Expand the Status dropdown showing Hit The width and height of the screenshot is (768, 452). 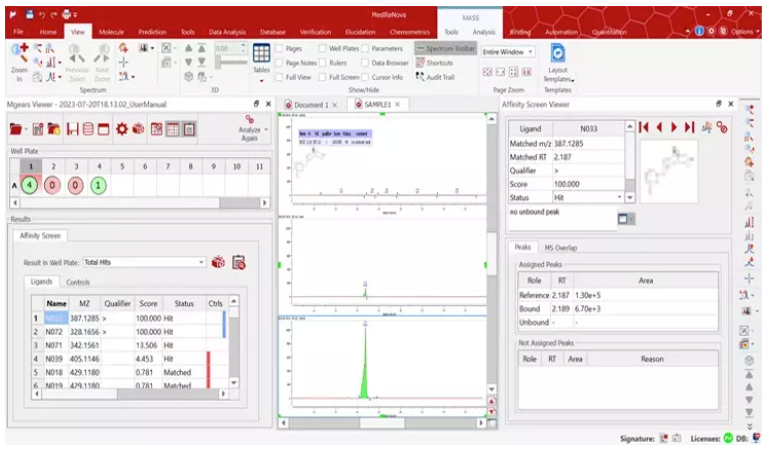(618, 198)
